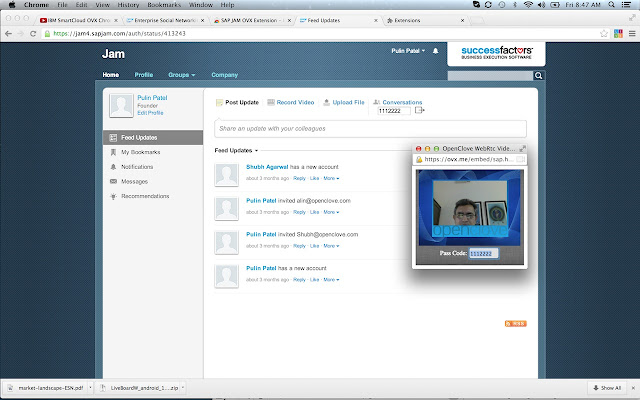
Task: Switch to the Extensions tab
Action: coord(424,20)
